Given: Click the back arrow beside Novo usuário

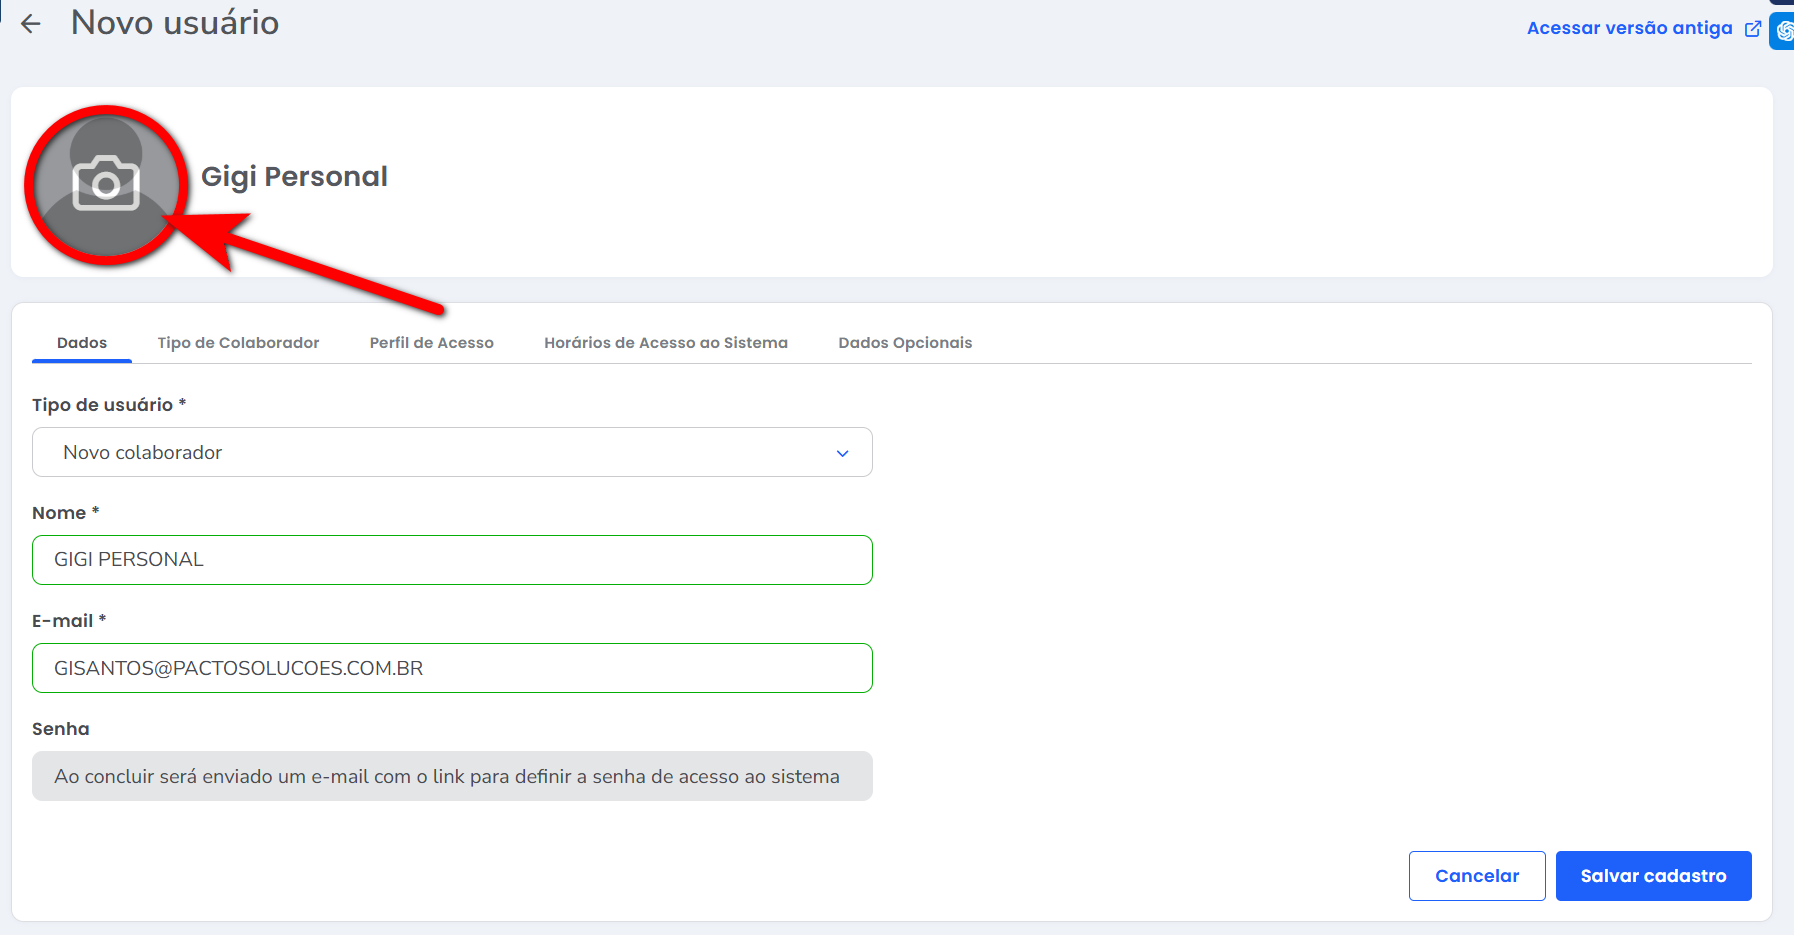Looking at the screenshot, I should [x=31, y=24].
